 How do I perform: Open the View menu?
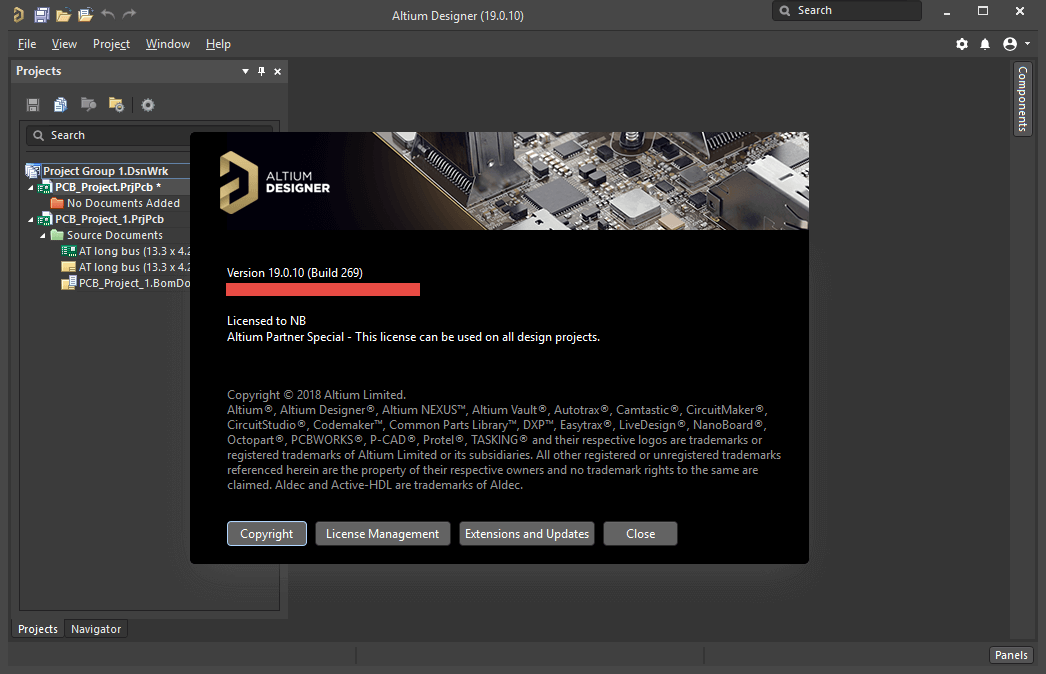coord(64,44)
